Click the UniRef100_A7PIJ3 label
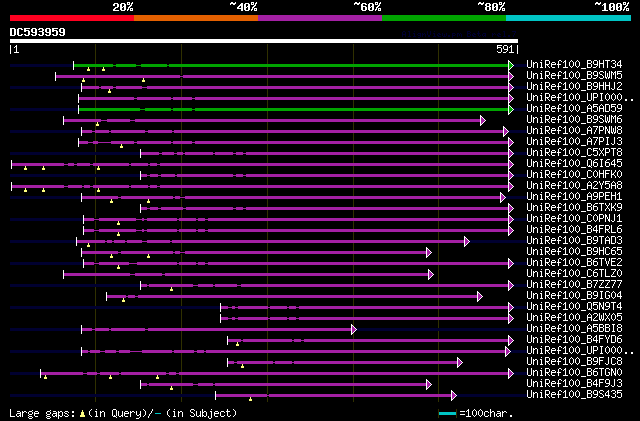This screenshot has width=640, height=421. click(574, 142)
